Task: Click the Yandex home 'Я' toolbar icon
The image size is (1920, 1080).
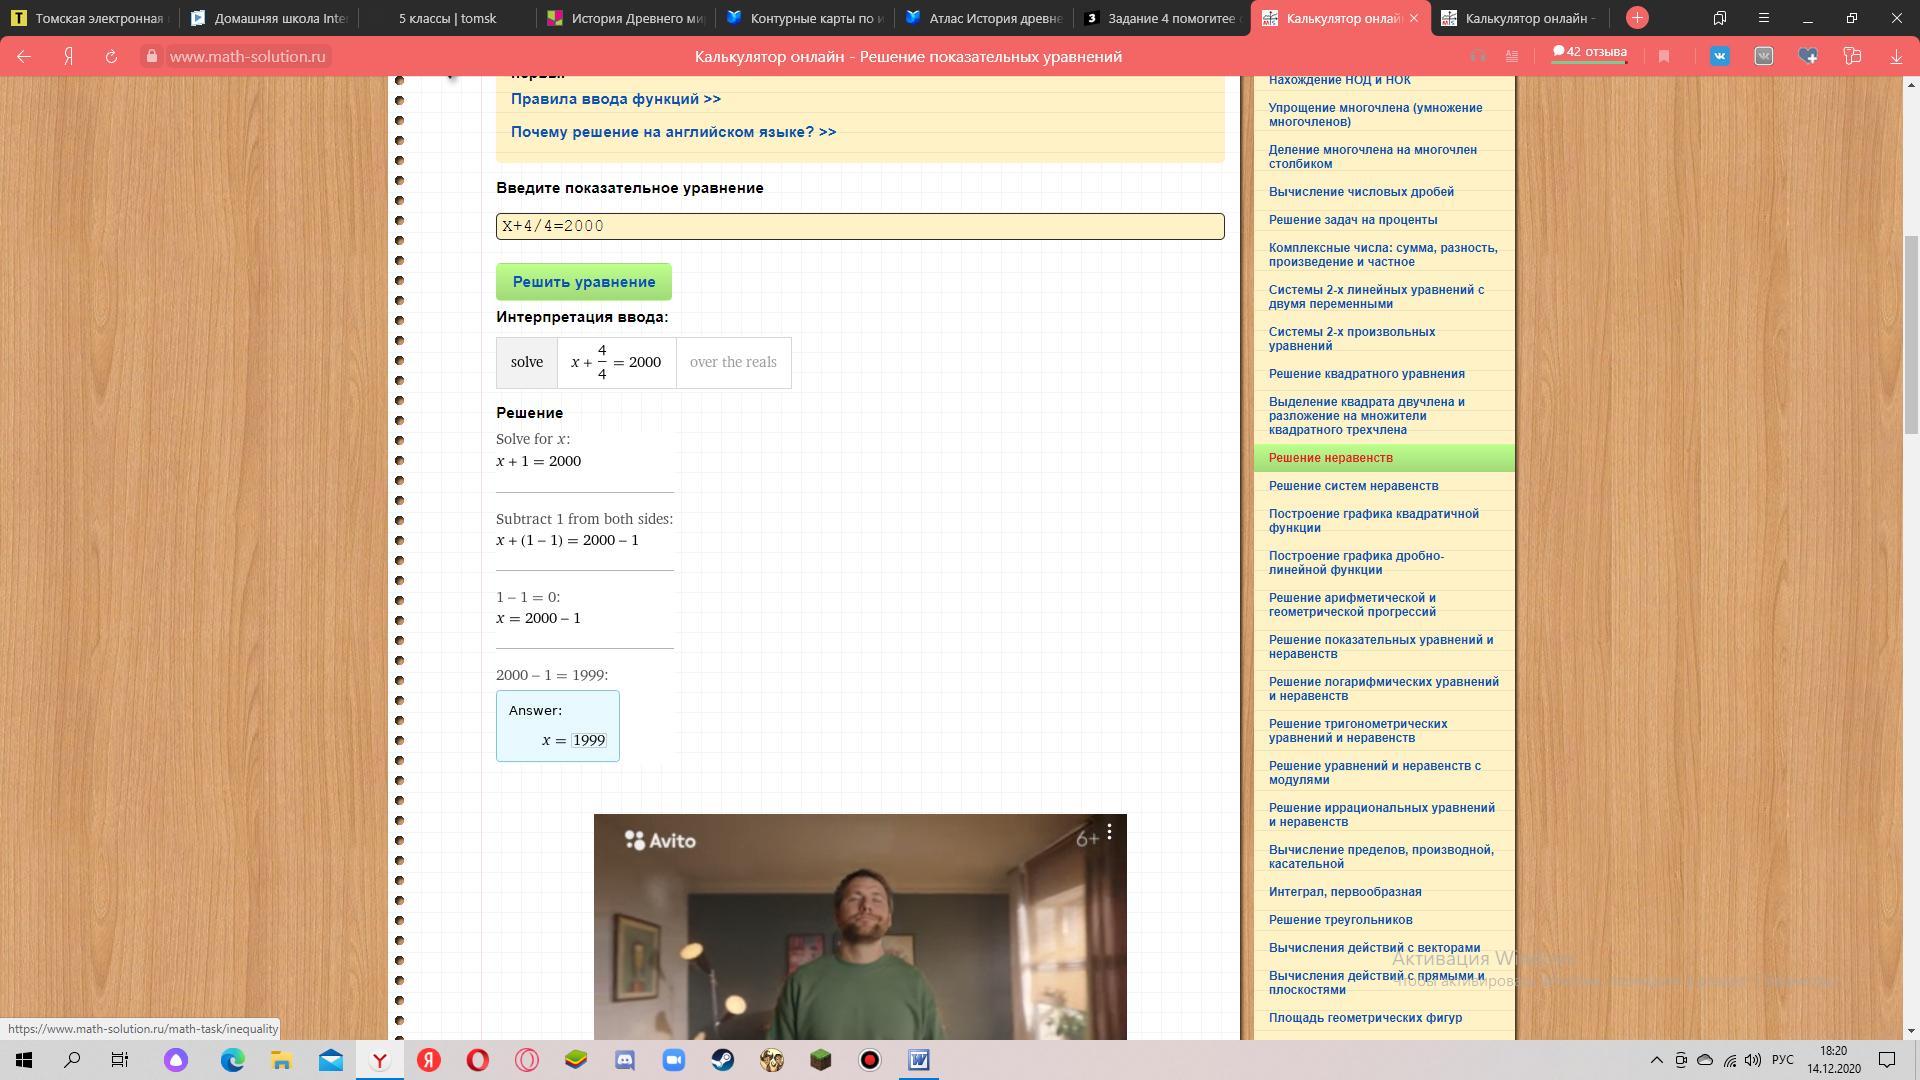Action: (69, 57)
